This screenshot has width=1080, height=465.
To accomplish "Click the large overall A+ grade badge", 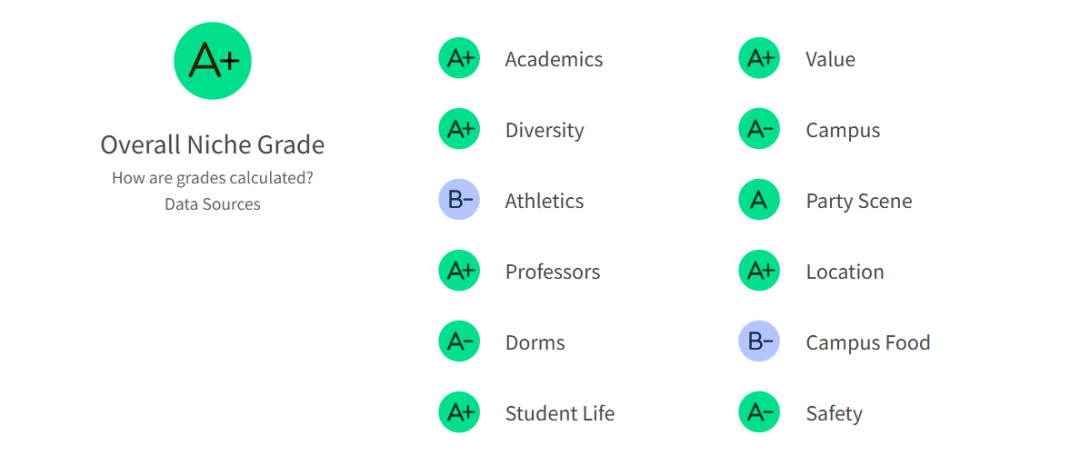I will [212, 61].
